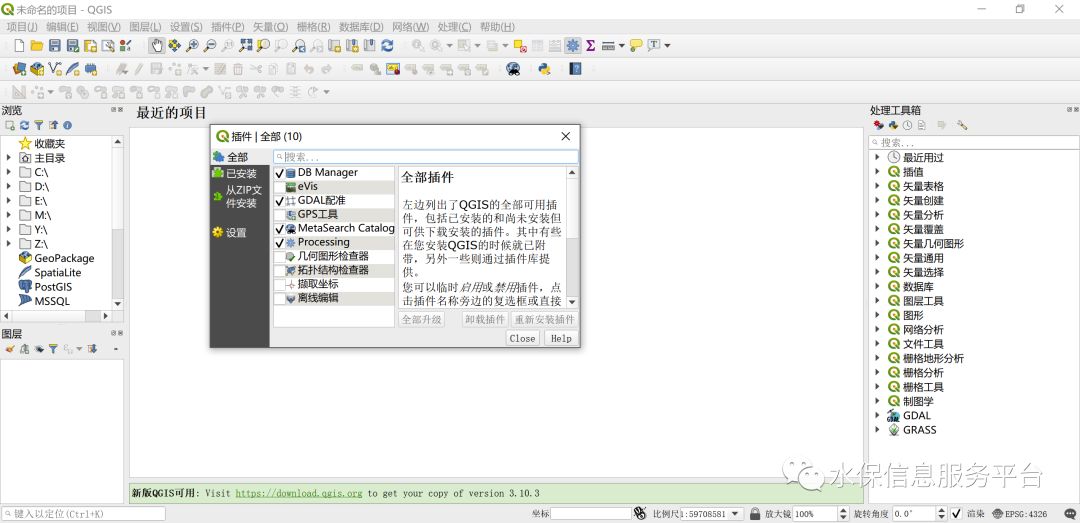Image resolution: width=1080 pixels, height=523 pixels.
Task: Click filter icon in Browser panel
Action: 39,125
